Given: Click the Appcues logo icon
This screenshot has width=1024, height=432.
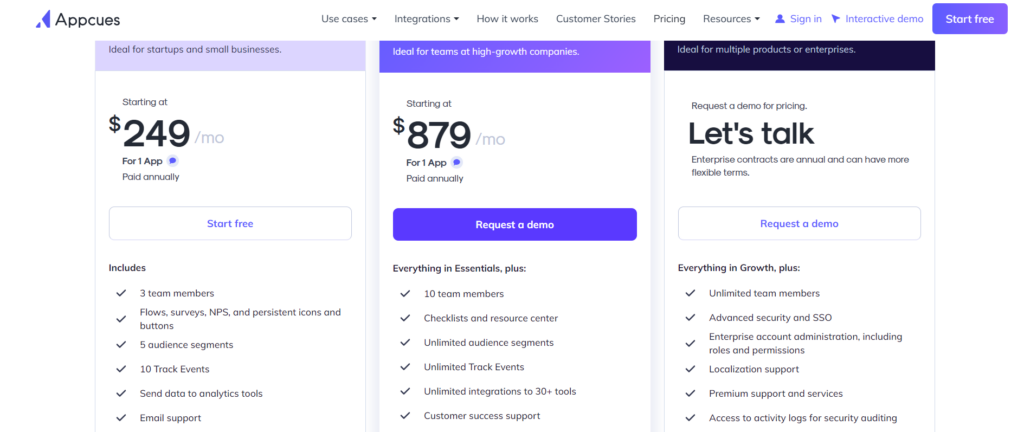Looking at the screenshot, I should 42,19.
